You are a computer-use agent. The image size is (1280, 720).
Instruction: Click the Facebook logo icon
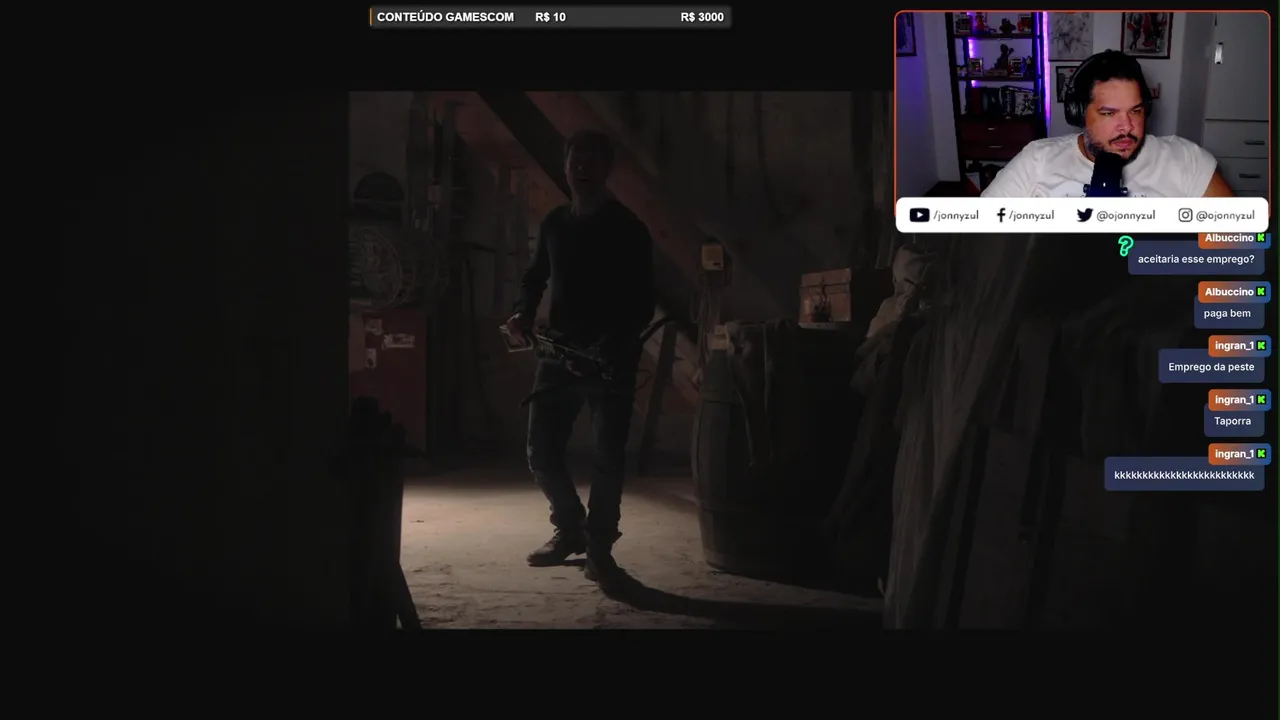(1001, 215)
